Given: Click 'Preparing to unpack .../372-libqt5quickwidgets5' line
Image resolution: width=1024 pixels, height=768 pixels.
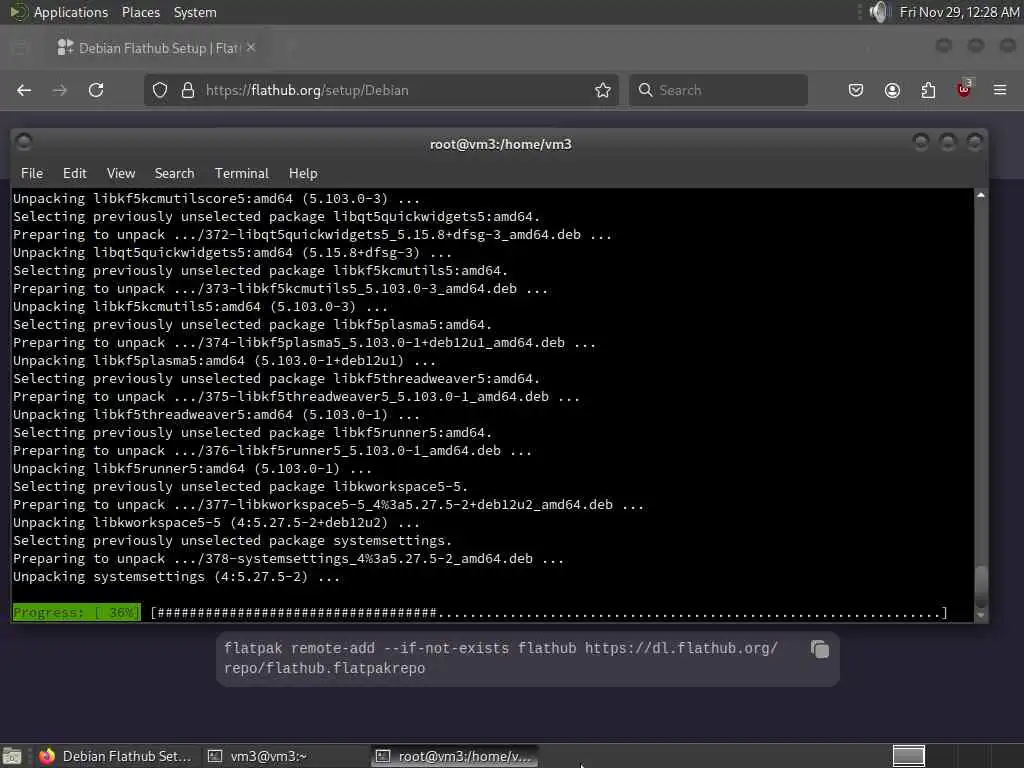Looking at the screenshot, I should pyautogui.click(x=312, y=234).
